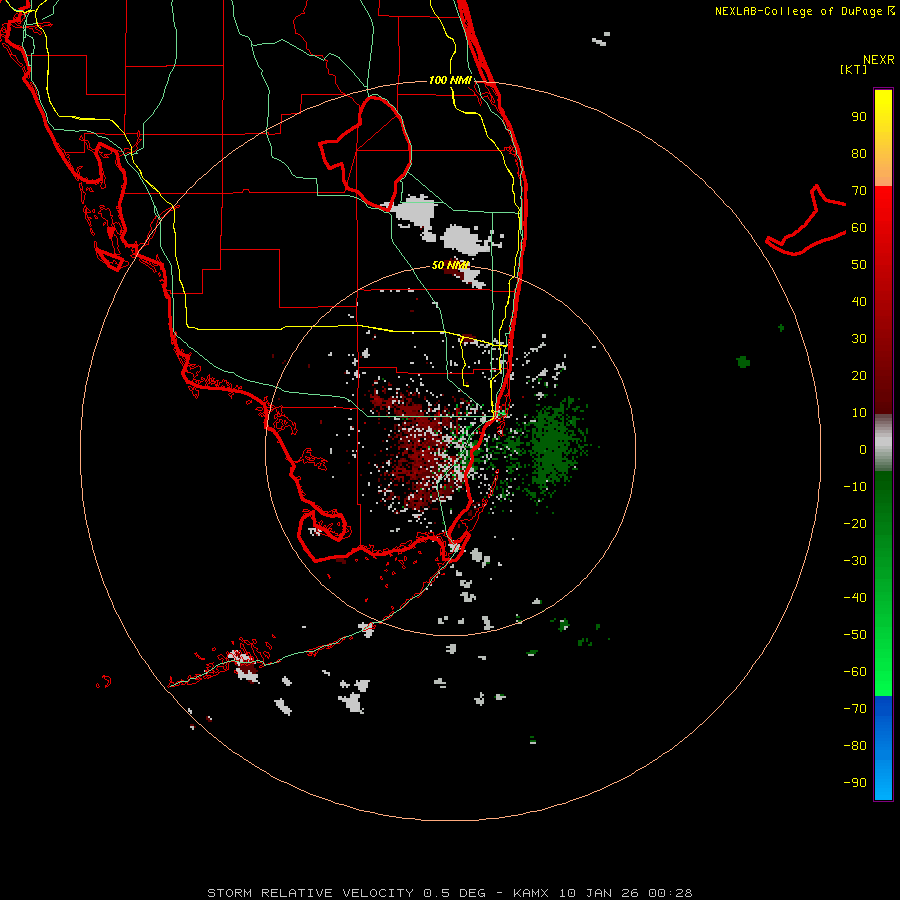The height and width of the screenshot is (900, 900).
Task: Click the 60 value on the velocity scale
Action: pos(859,227)
